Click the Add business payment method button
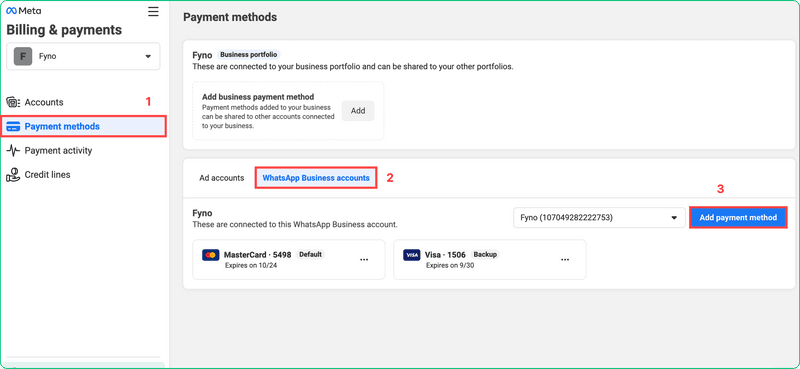The width and height of the screenshot is (800, 369). click(358, 111)
